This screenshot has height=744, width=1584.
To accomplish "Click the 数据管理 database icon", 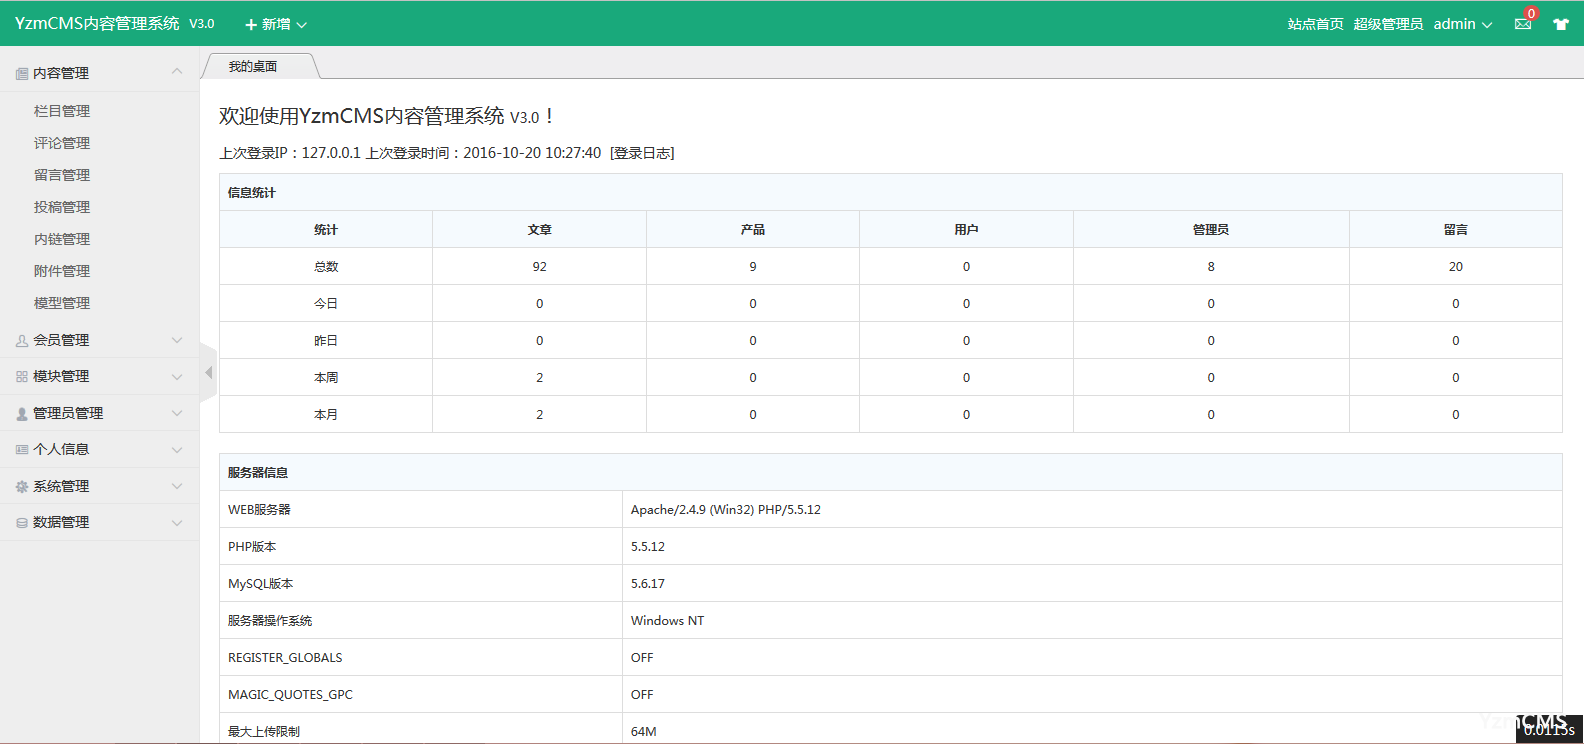I will point(22,523).
